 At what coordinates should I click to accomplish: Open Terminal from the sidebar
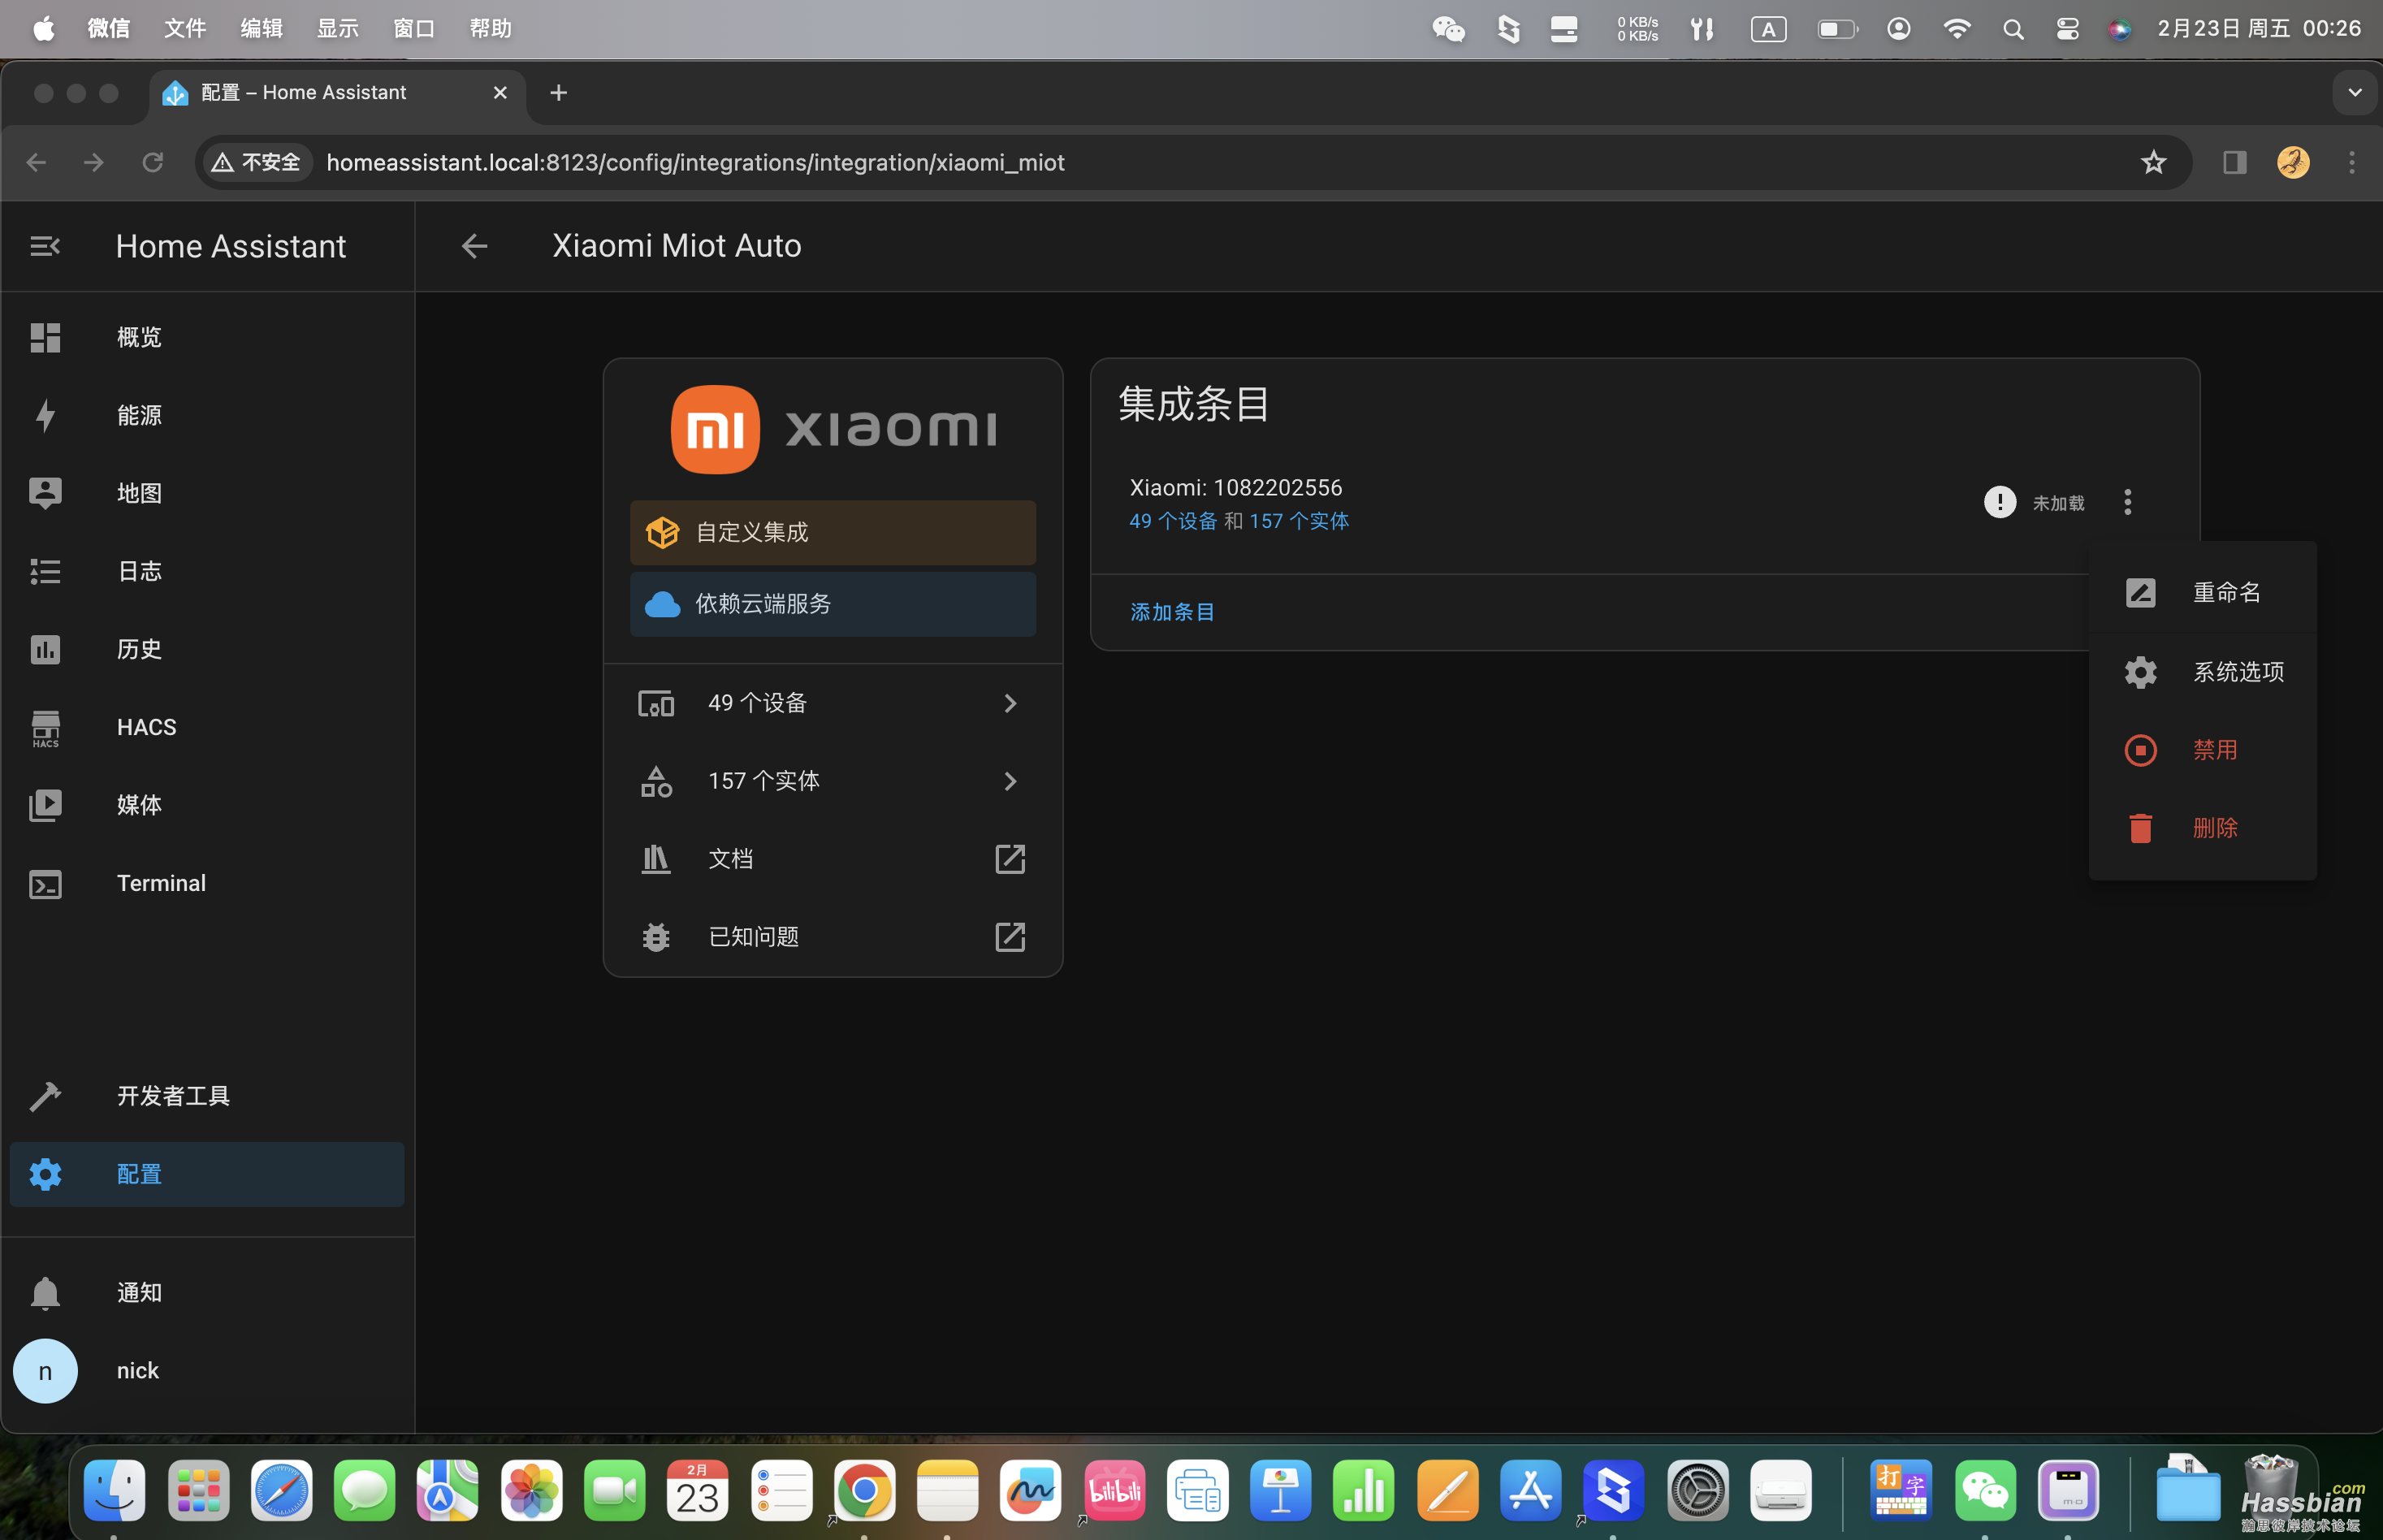207,883
